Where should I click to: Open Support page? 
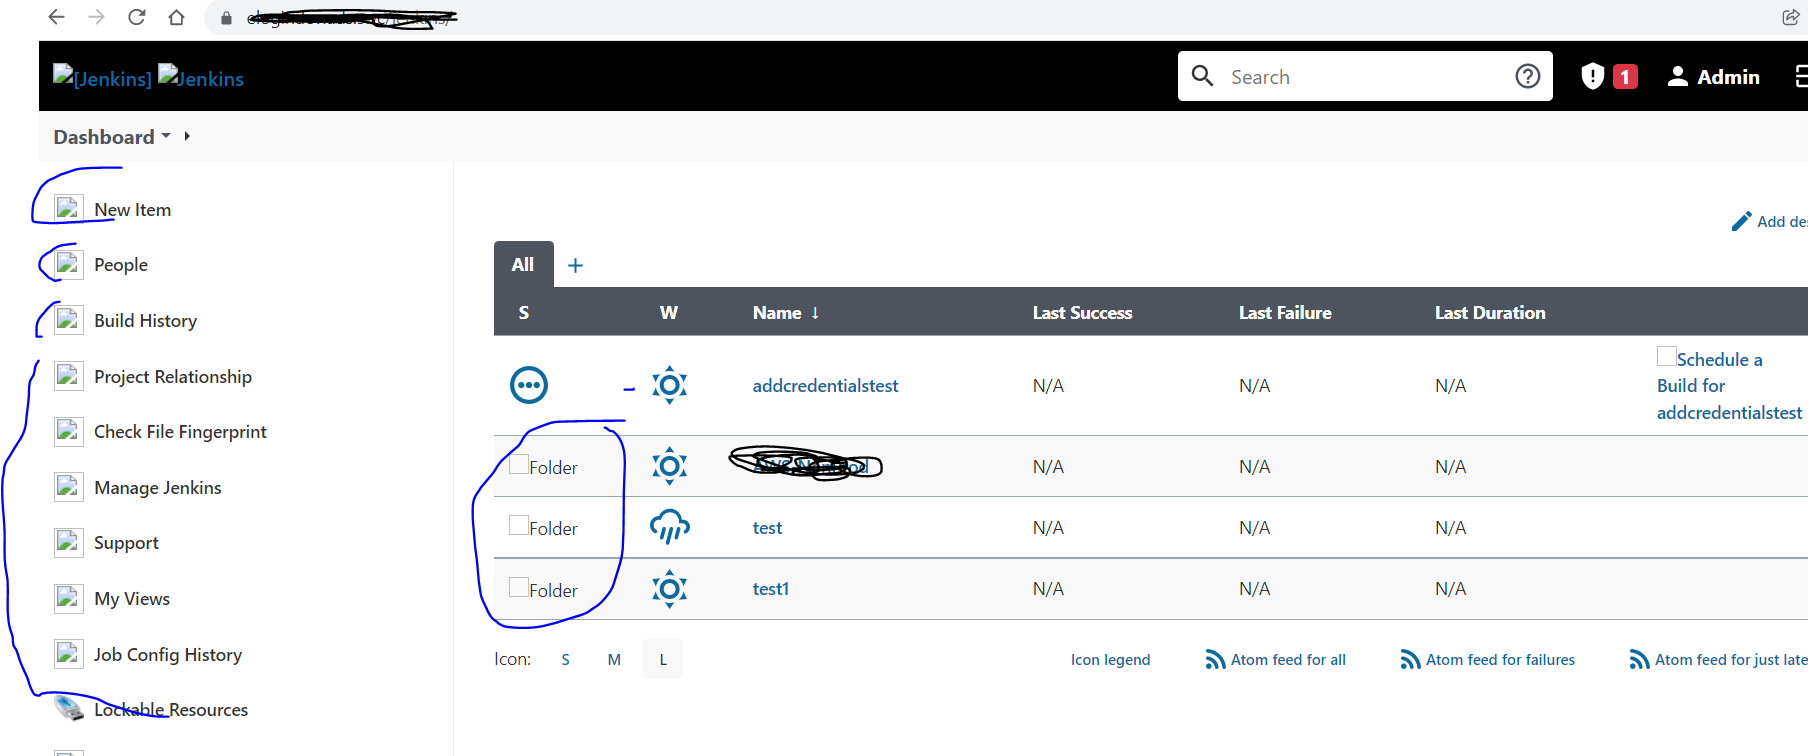point(126,543)
